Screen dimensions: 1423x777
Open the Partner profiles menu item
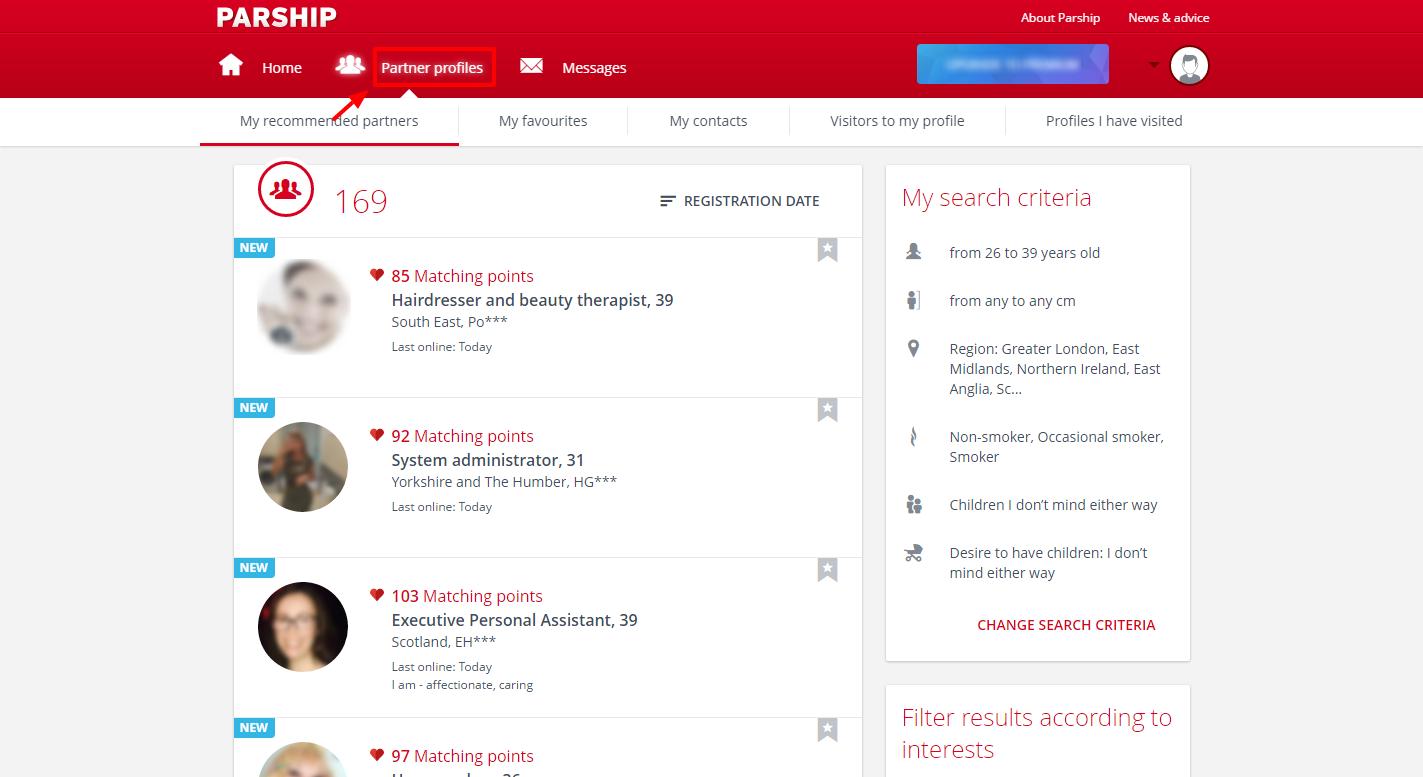(432, 68)
